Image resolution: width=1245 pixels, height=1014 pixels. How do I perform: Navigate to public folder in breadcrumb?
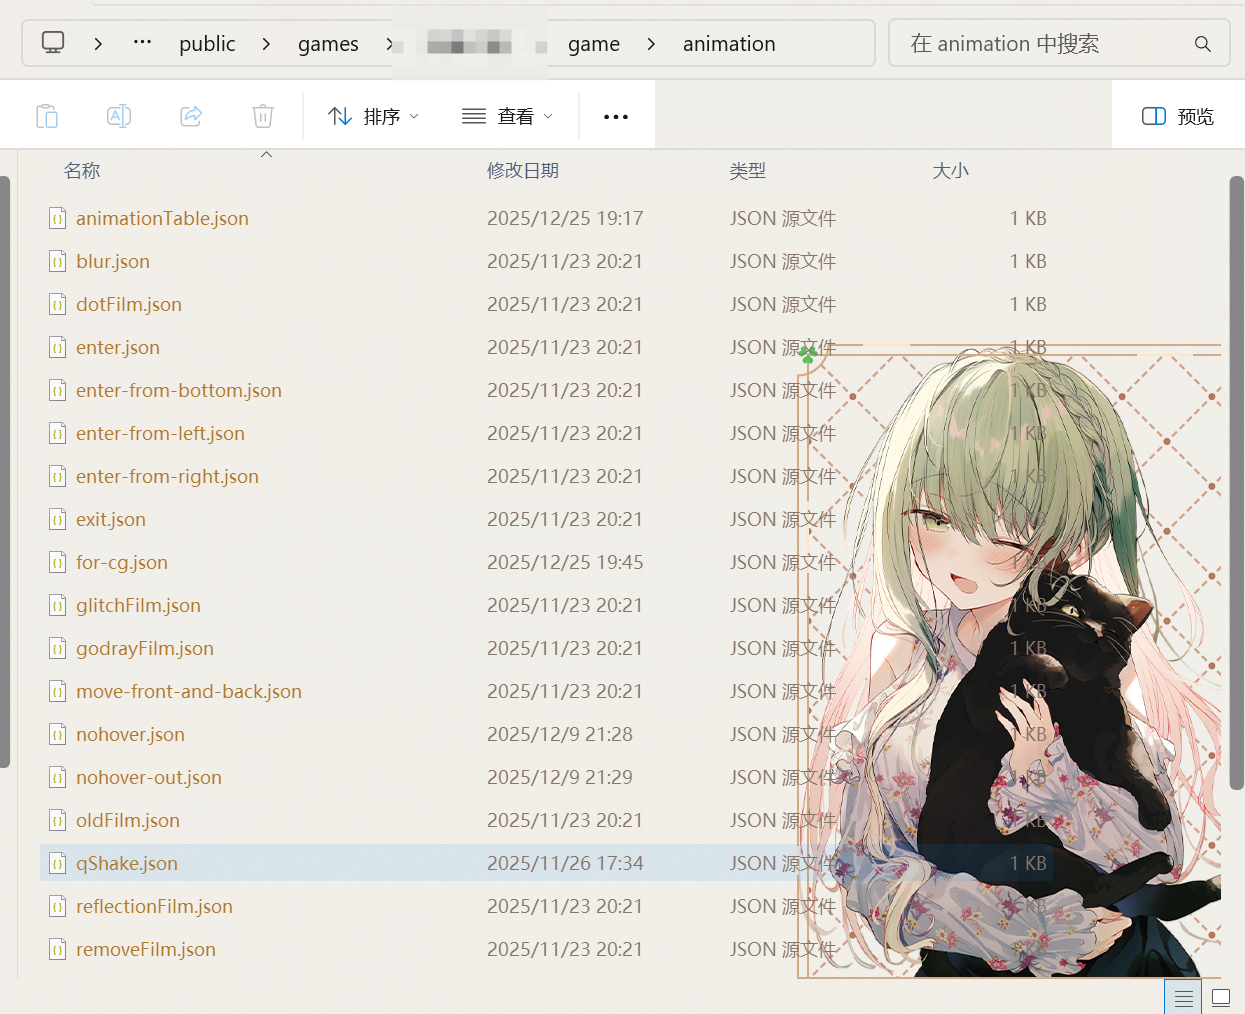pos(207,44)
